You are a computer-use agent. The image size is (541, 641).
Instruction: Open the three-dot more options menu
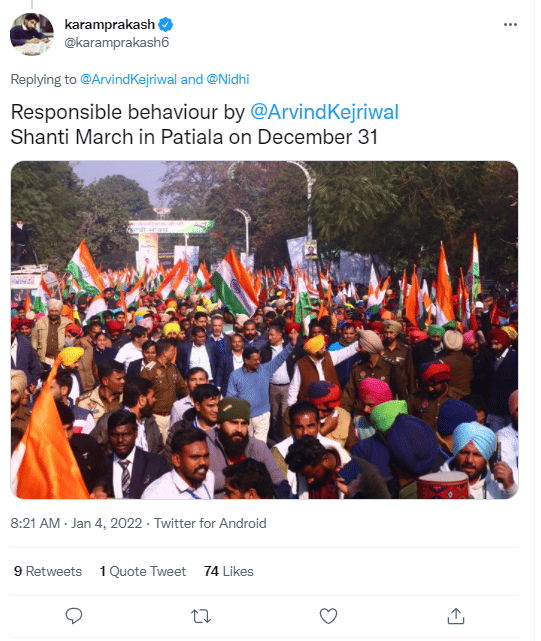click(510, 25)
